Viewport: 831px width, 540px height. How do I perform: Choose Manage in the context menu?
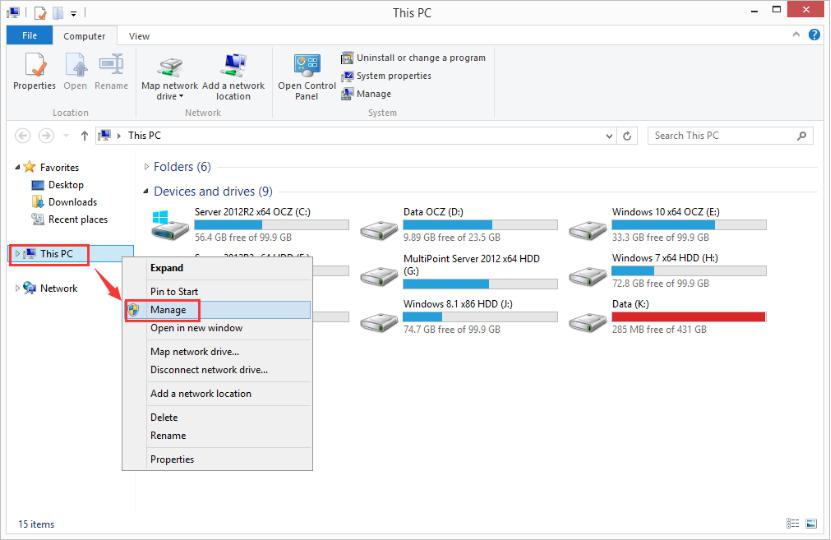217,309
